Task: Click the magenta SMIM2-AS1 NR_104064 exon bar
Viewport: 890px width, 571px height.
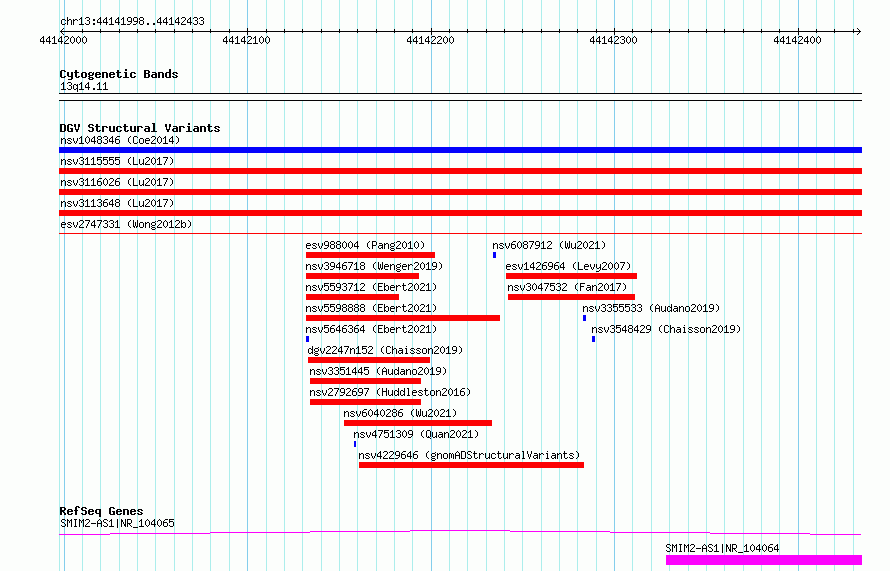Action: (x=764, y=560)
